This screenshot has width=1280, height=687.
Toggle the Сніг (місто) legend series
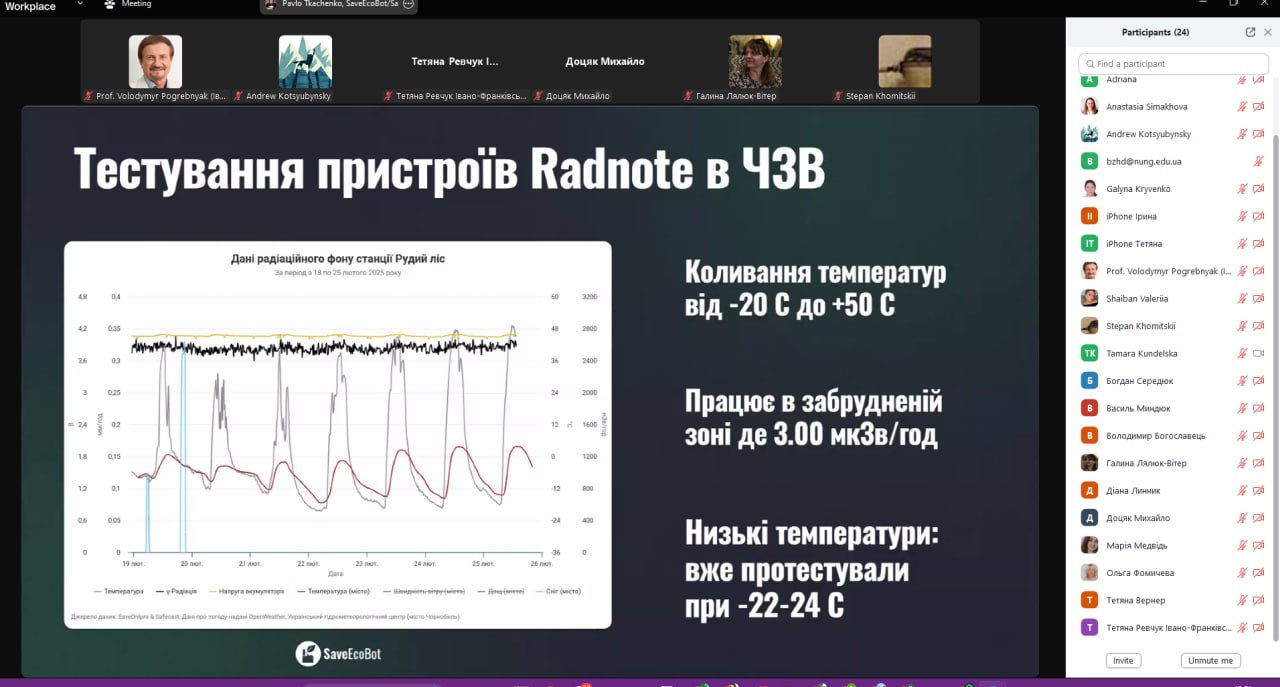click(x=558, y=591)
